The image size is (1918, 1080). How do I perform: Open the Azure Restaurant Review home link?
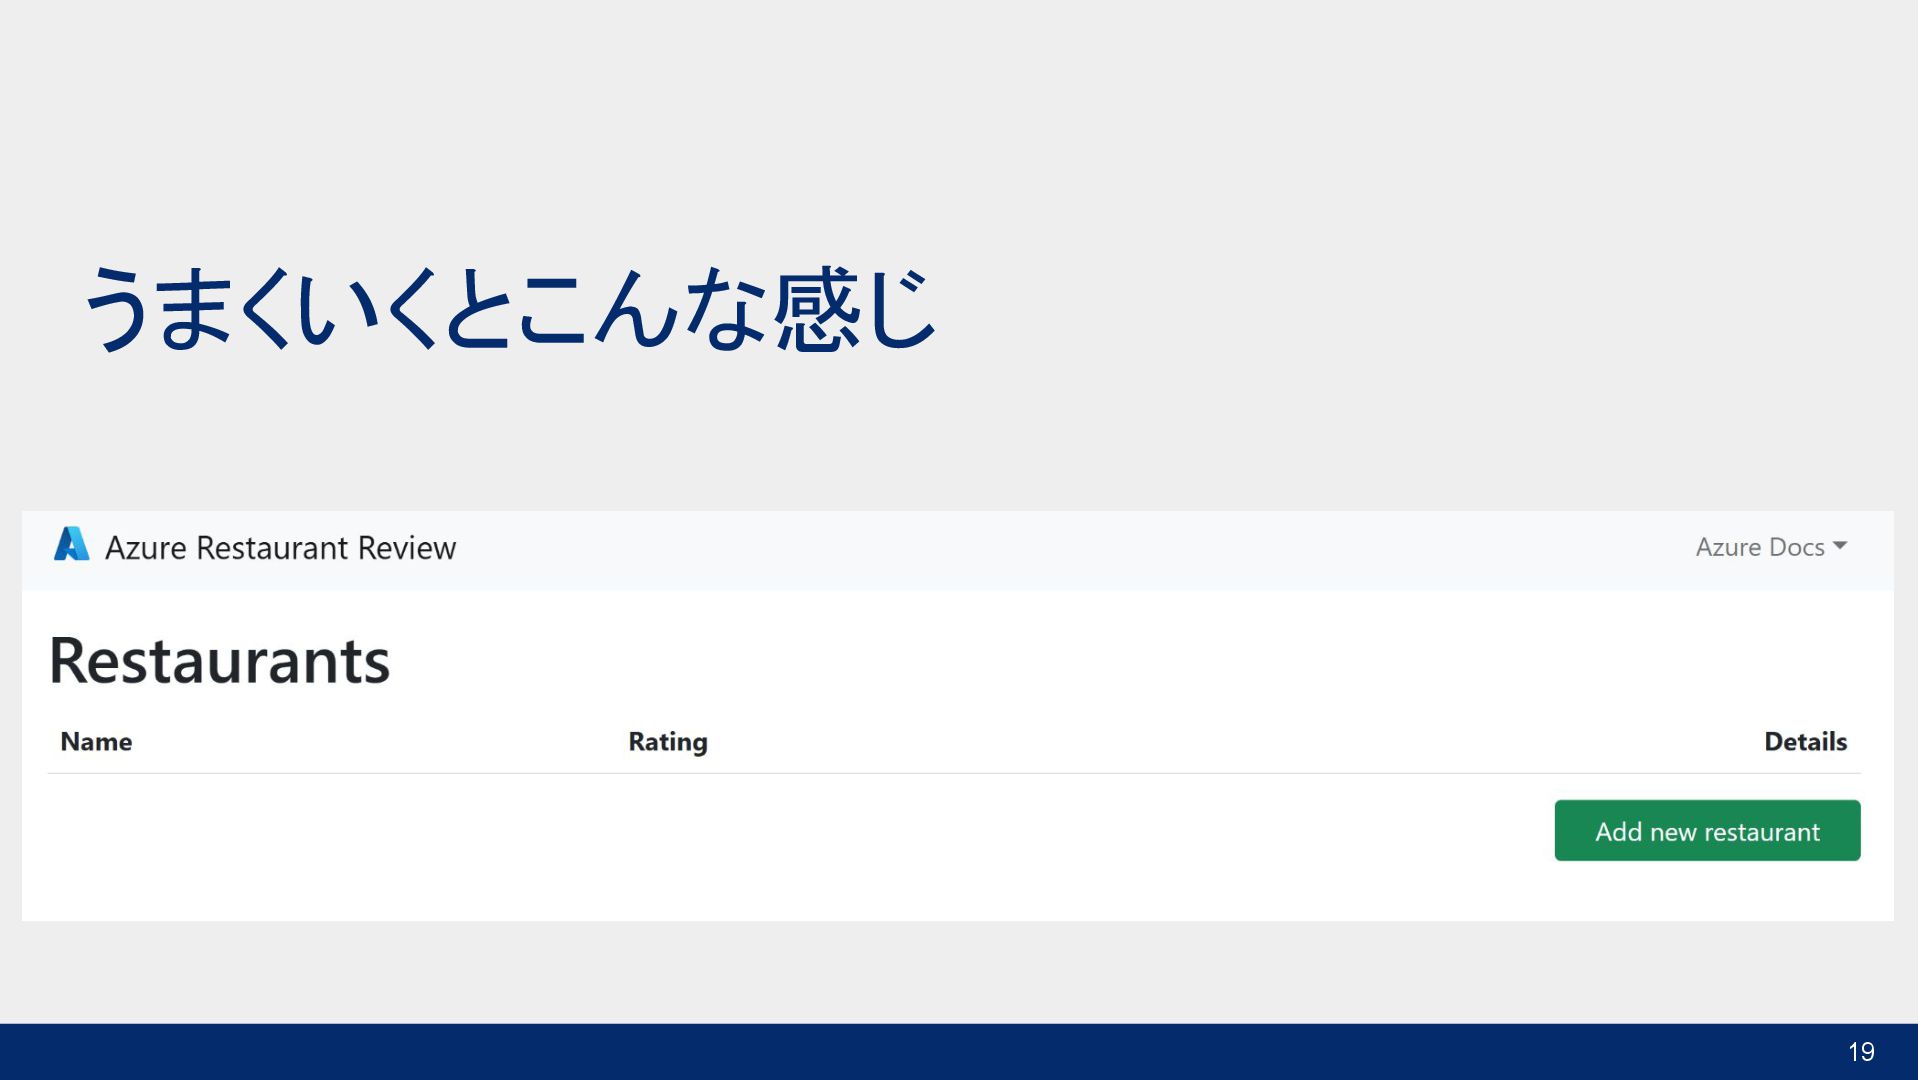click(x=280, y=548)
